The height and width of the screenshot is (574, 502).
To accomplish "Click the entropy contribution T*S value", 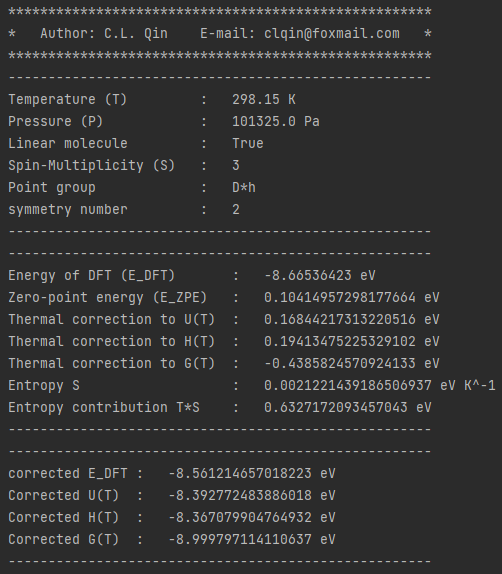I will (x=347, y=407).
